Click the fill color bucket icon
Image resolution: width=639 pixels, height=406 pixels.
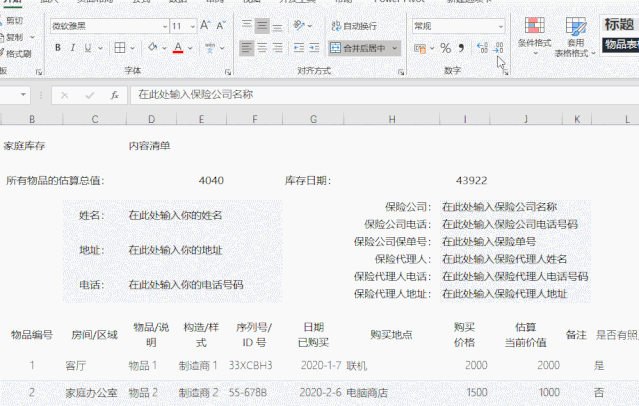(x=151, y=47)
